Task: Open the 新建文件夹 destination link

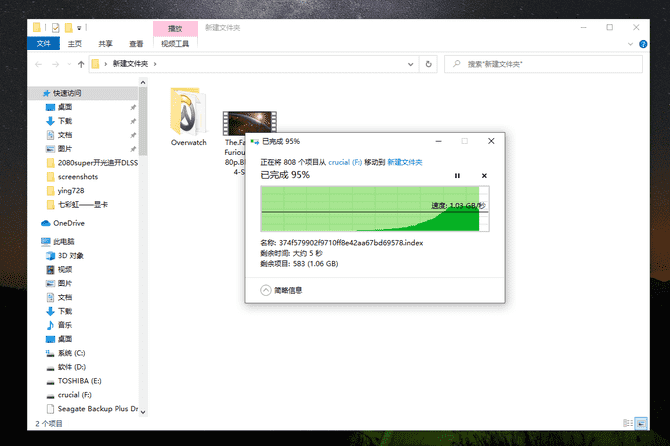Action: (x=404, y=162)
